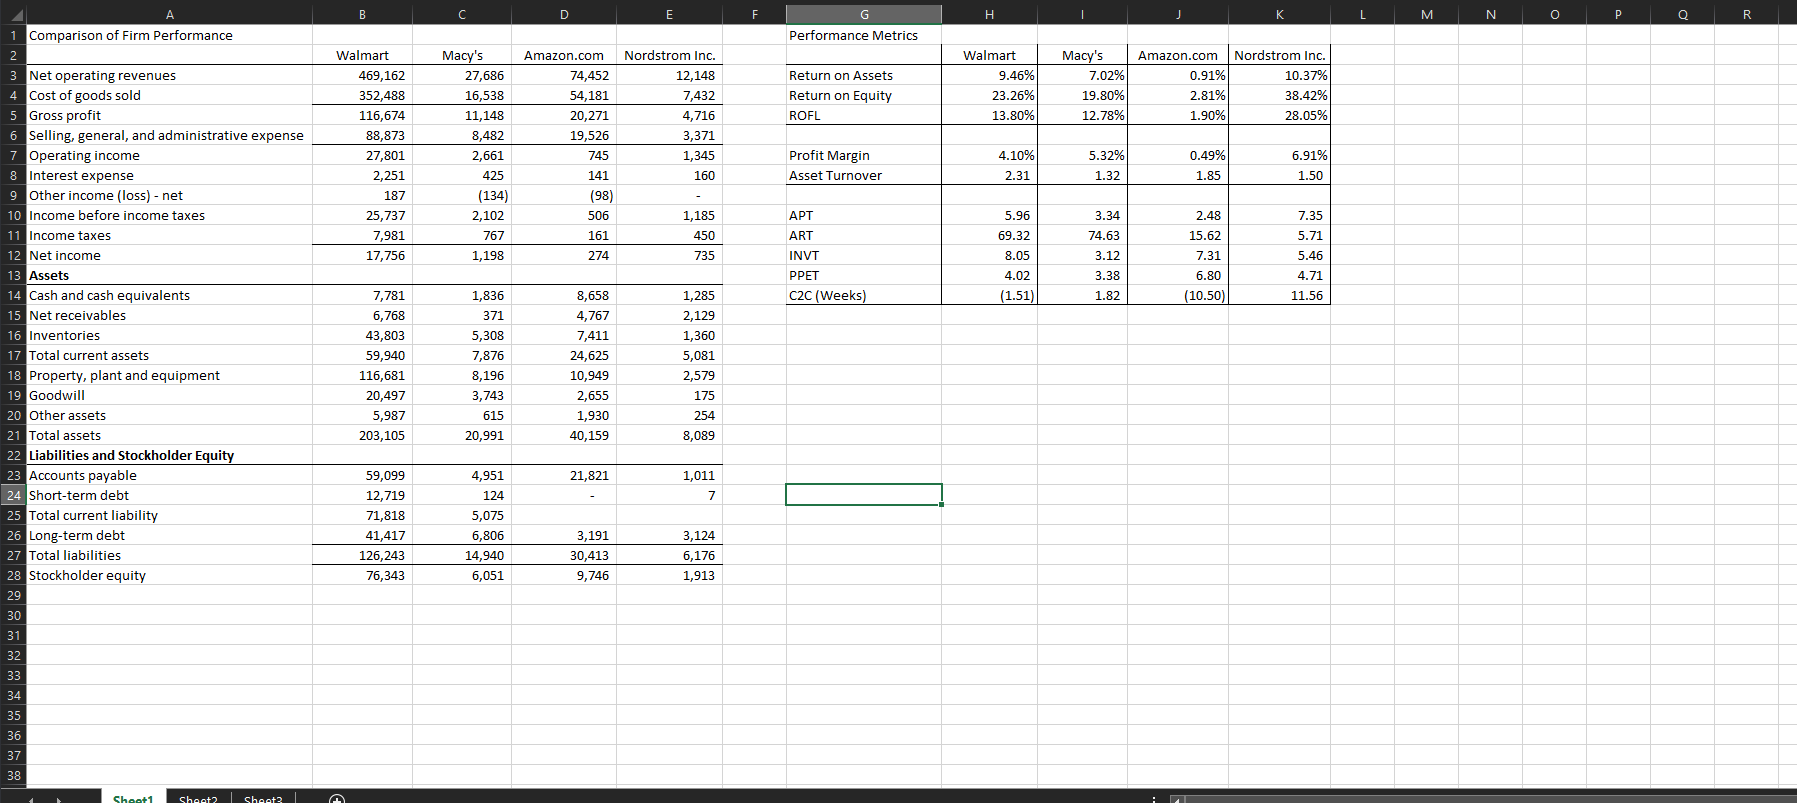
Task: Click the horizontal scrollbar left arrow
Action: tap(1177, 799)
